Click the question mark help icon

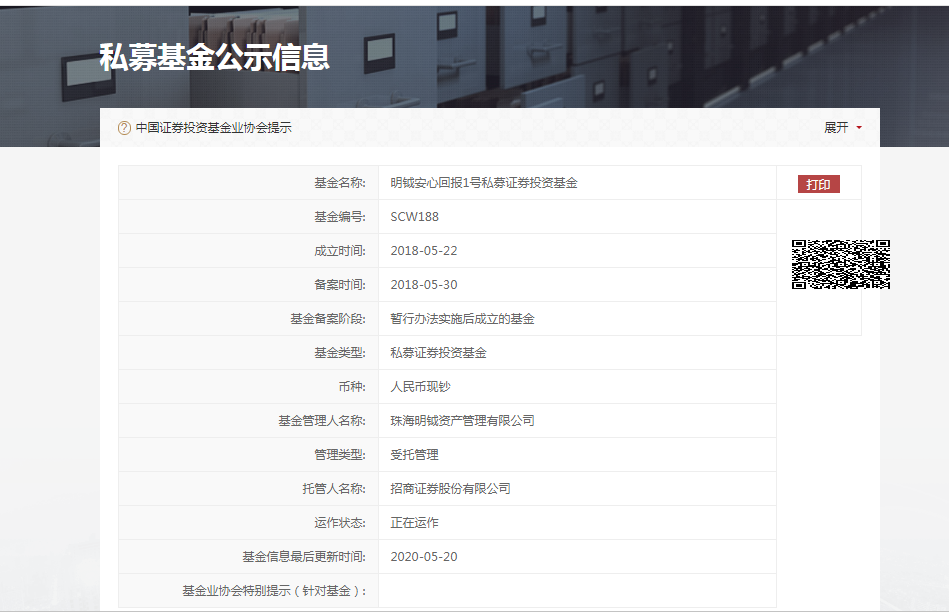[x=125, y=128]
